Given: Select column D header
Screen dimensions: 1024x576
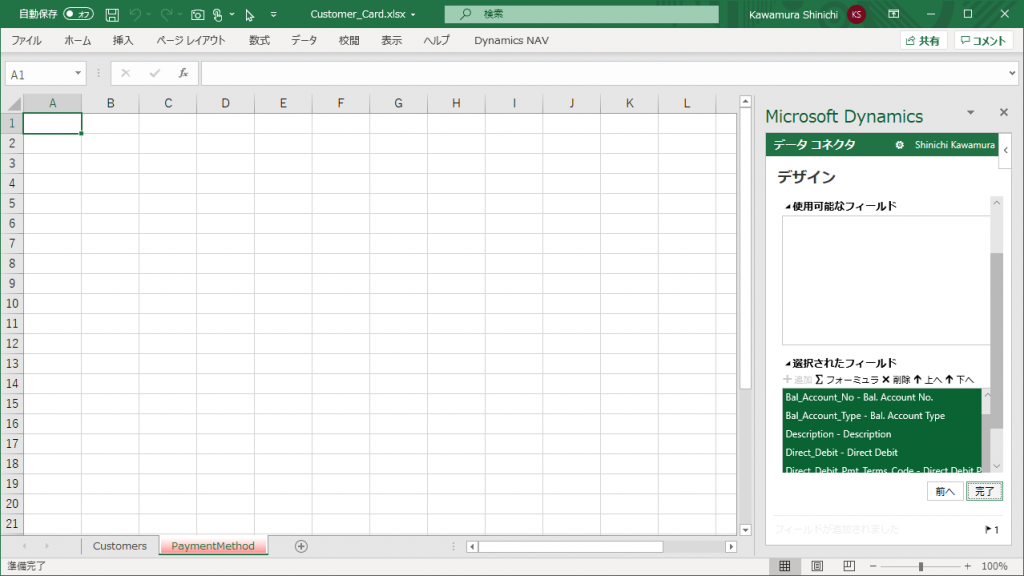Looking at the screenshot, I should coord(225,103).
